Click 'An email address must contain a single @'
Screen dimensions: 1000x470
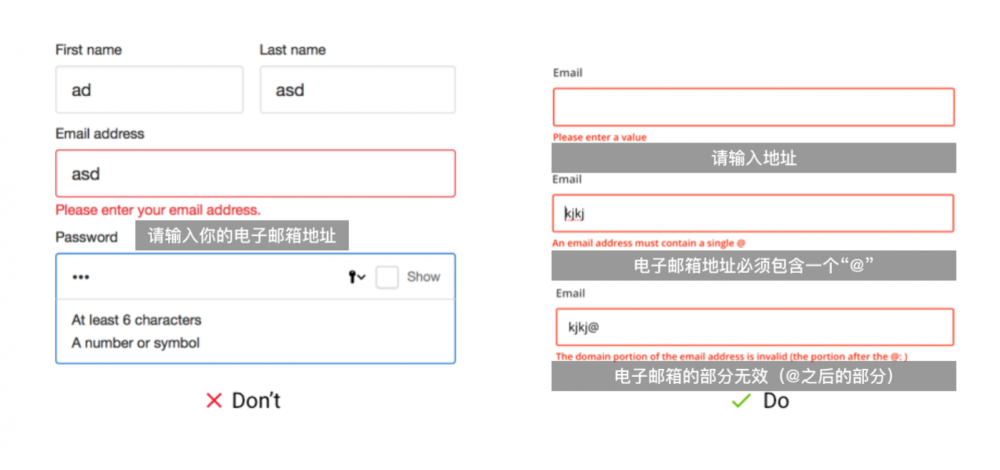[649, 243]
